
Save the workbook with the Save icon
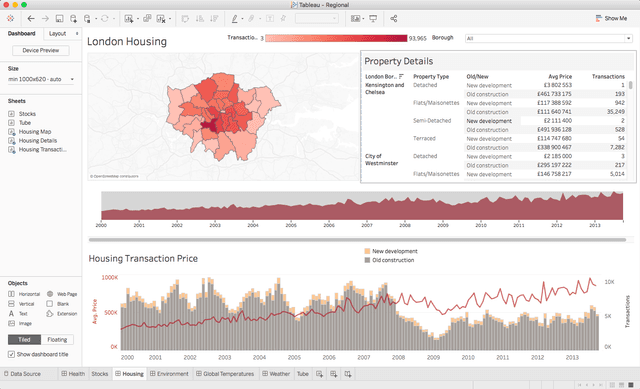[x=60, y=18]
